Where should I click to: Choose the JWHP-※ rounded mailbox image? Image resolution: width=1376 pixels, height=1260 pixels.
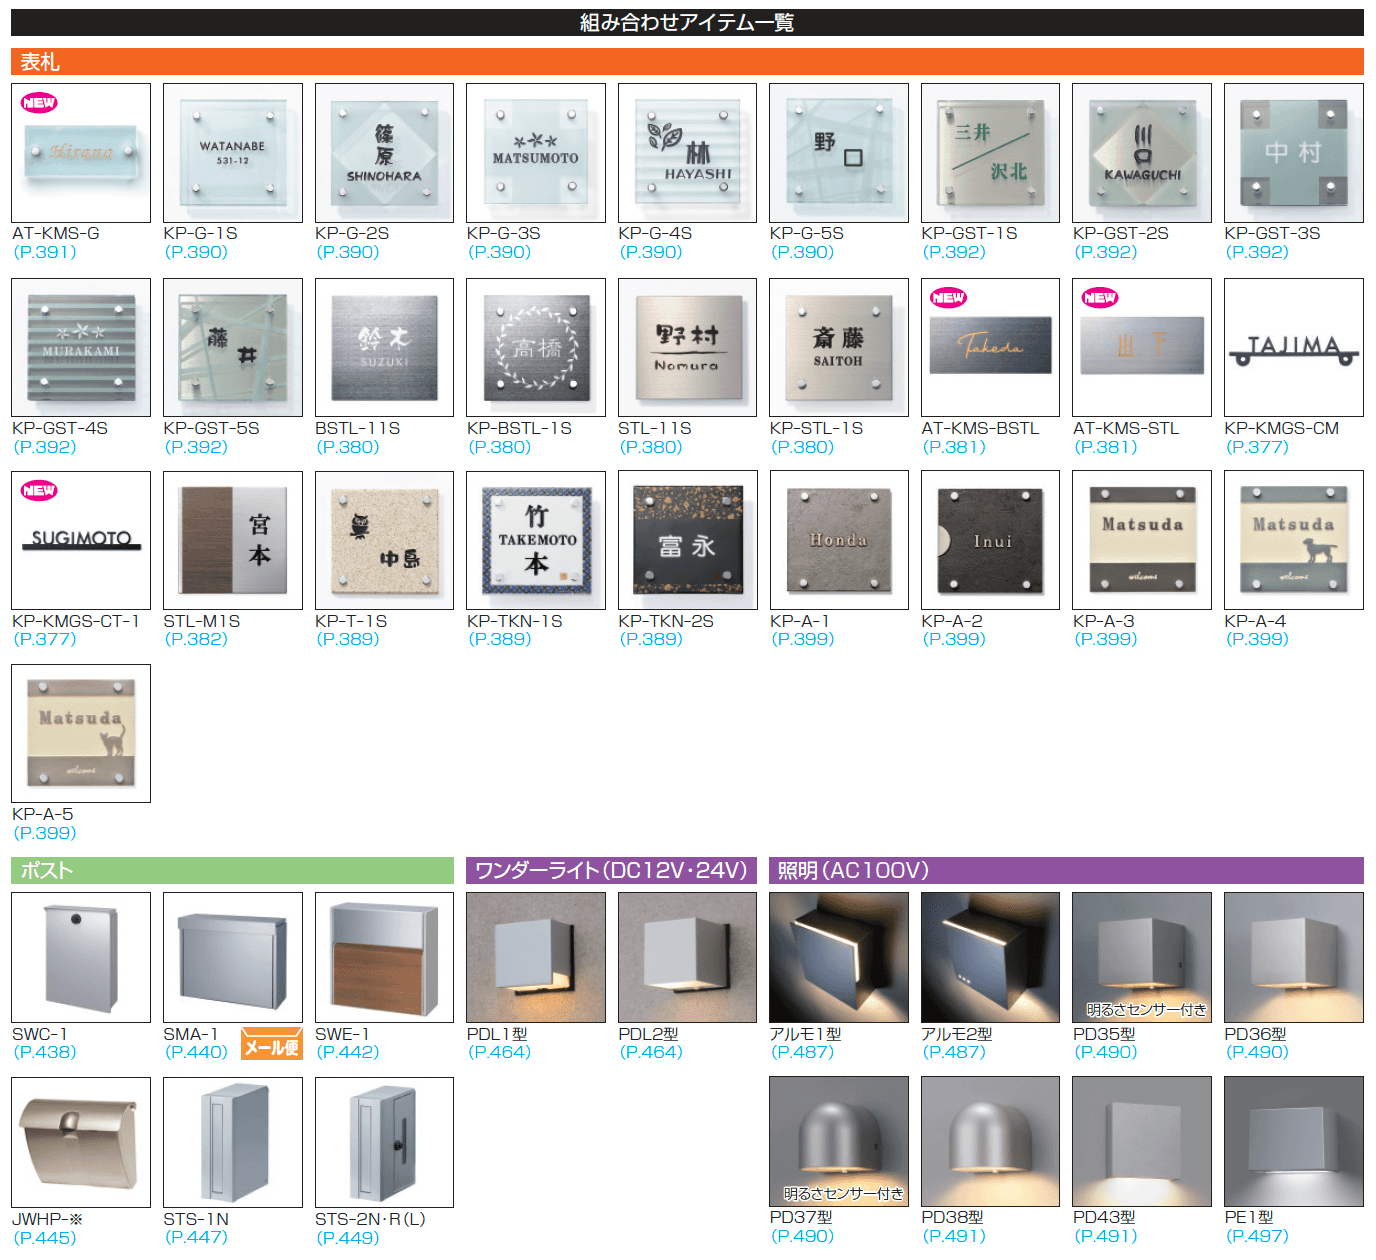81,1142
